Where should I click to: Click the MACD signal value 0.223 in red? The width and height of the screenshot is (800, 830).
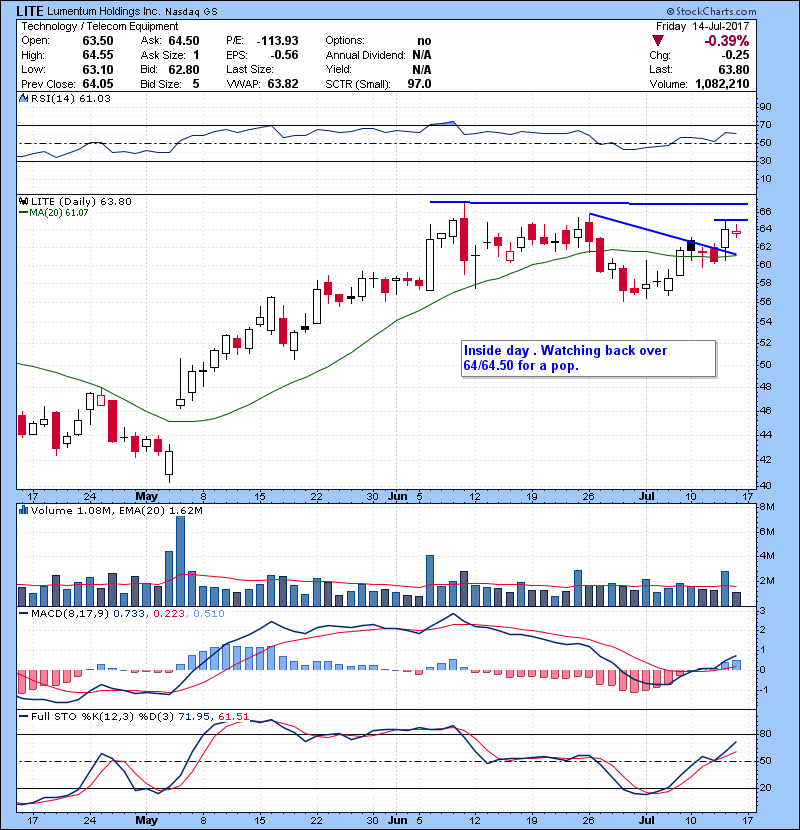coord(169,613)
